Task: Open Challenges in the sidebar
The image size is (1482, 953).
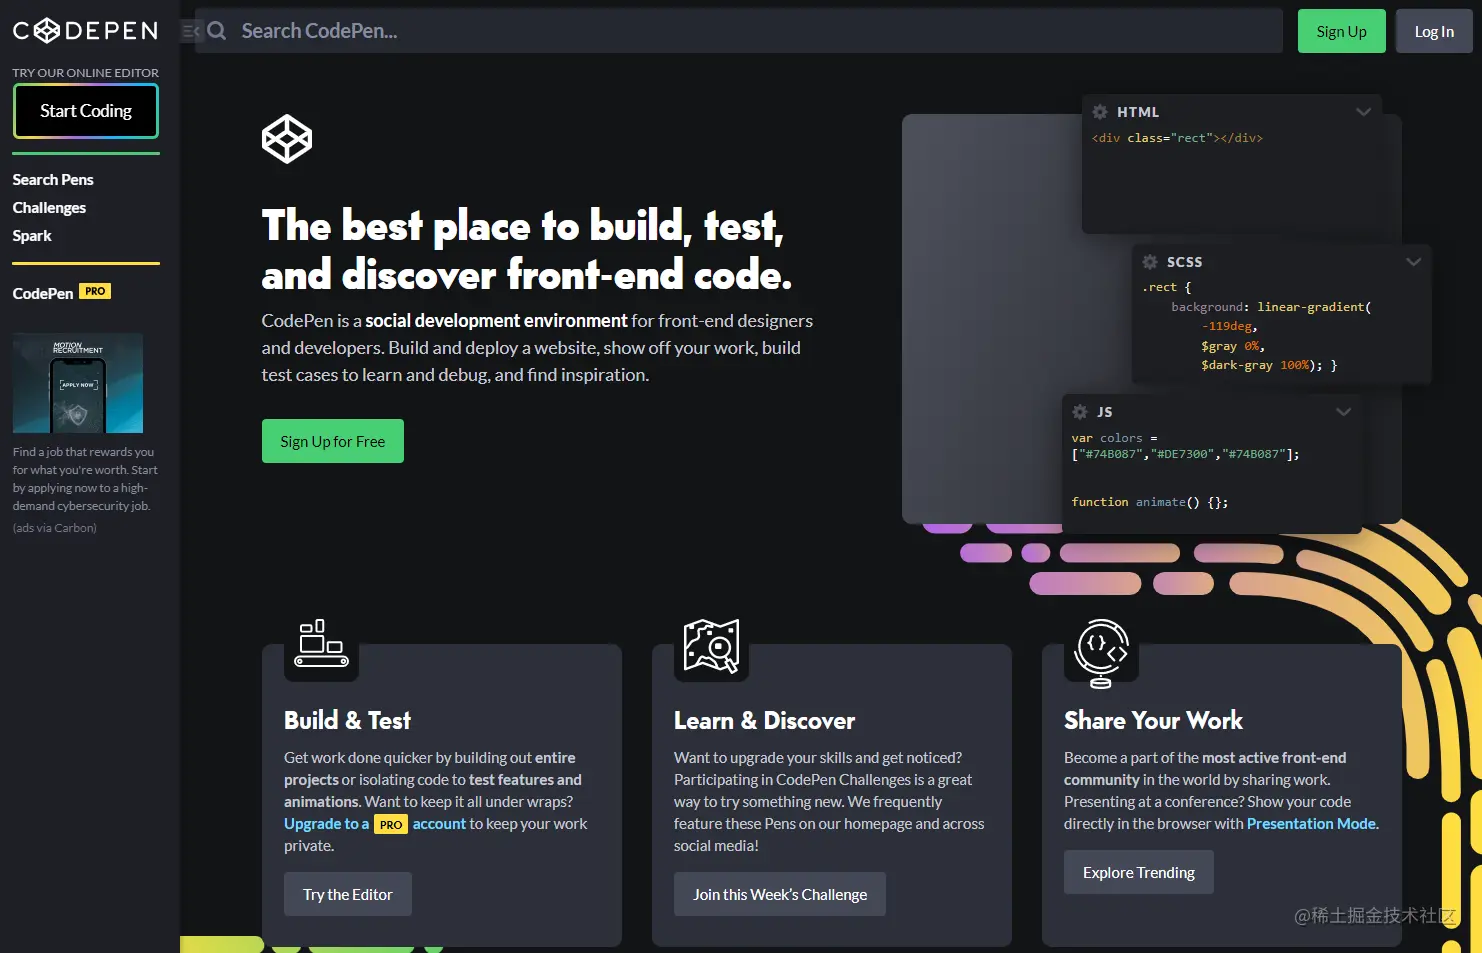Action: (49, 208)
